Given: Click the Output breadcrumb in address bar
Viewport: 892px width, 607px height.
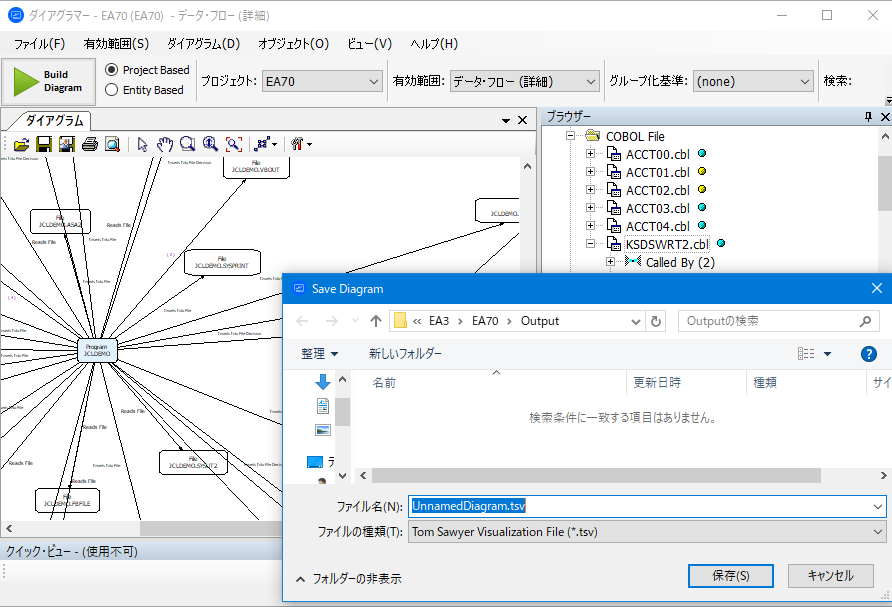Looking at the screenshot, I should point(540,321).
